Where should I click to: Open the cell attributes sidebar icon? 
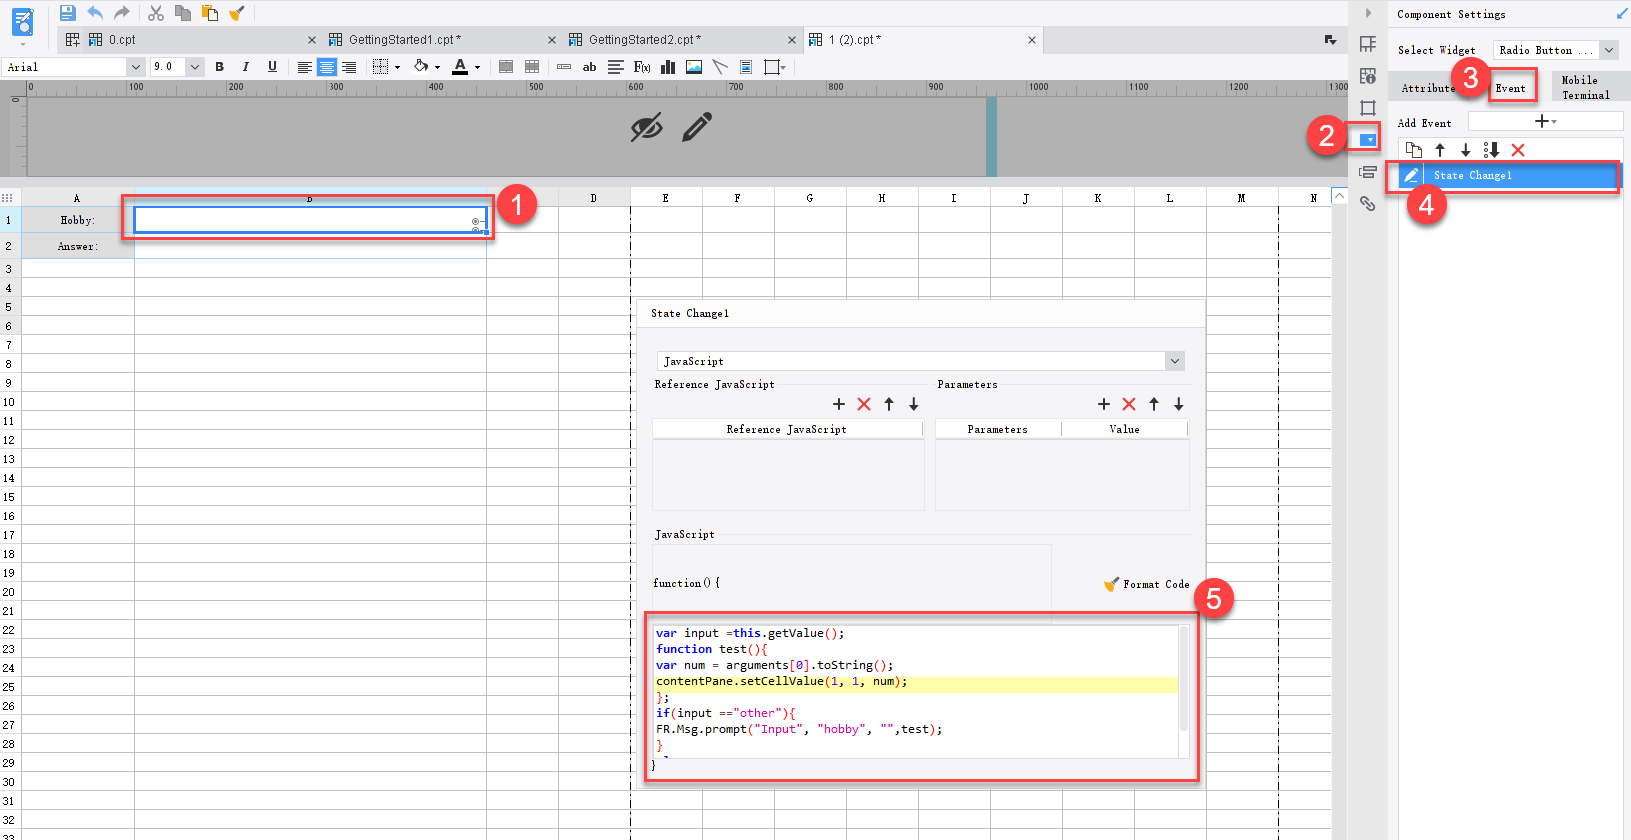click(1368, 76)
